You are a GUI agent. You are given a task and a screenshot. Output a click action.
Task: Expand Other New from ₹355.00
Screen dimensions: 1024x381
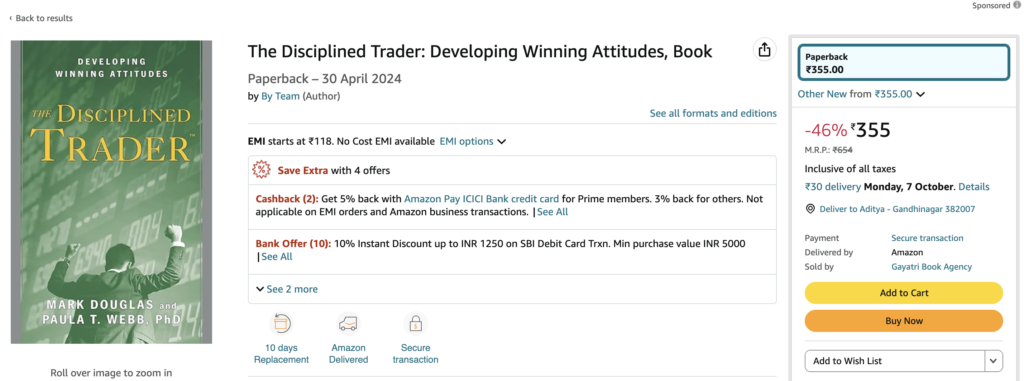point(861,94)
